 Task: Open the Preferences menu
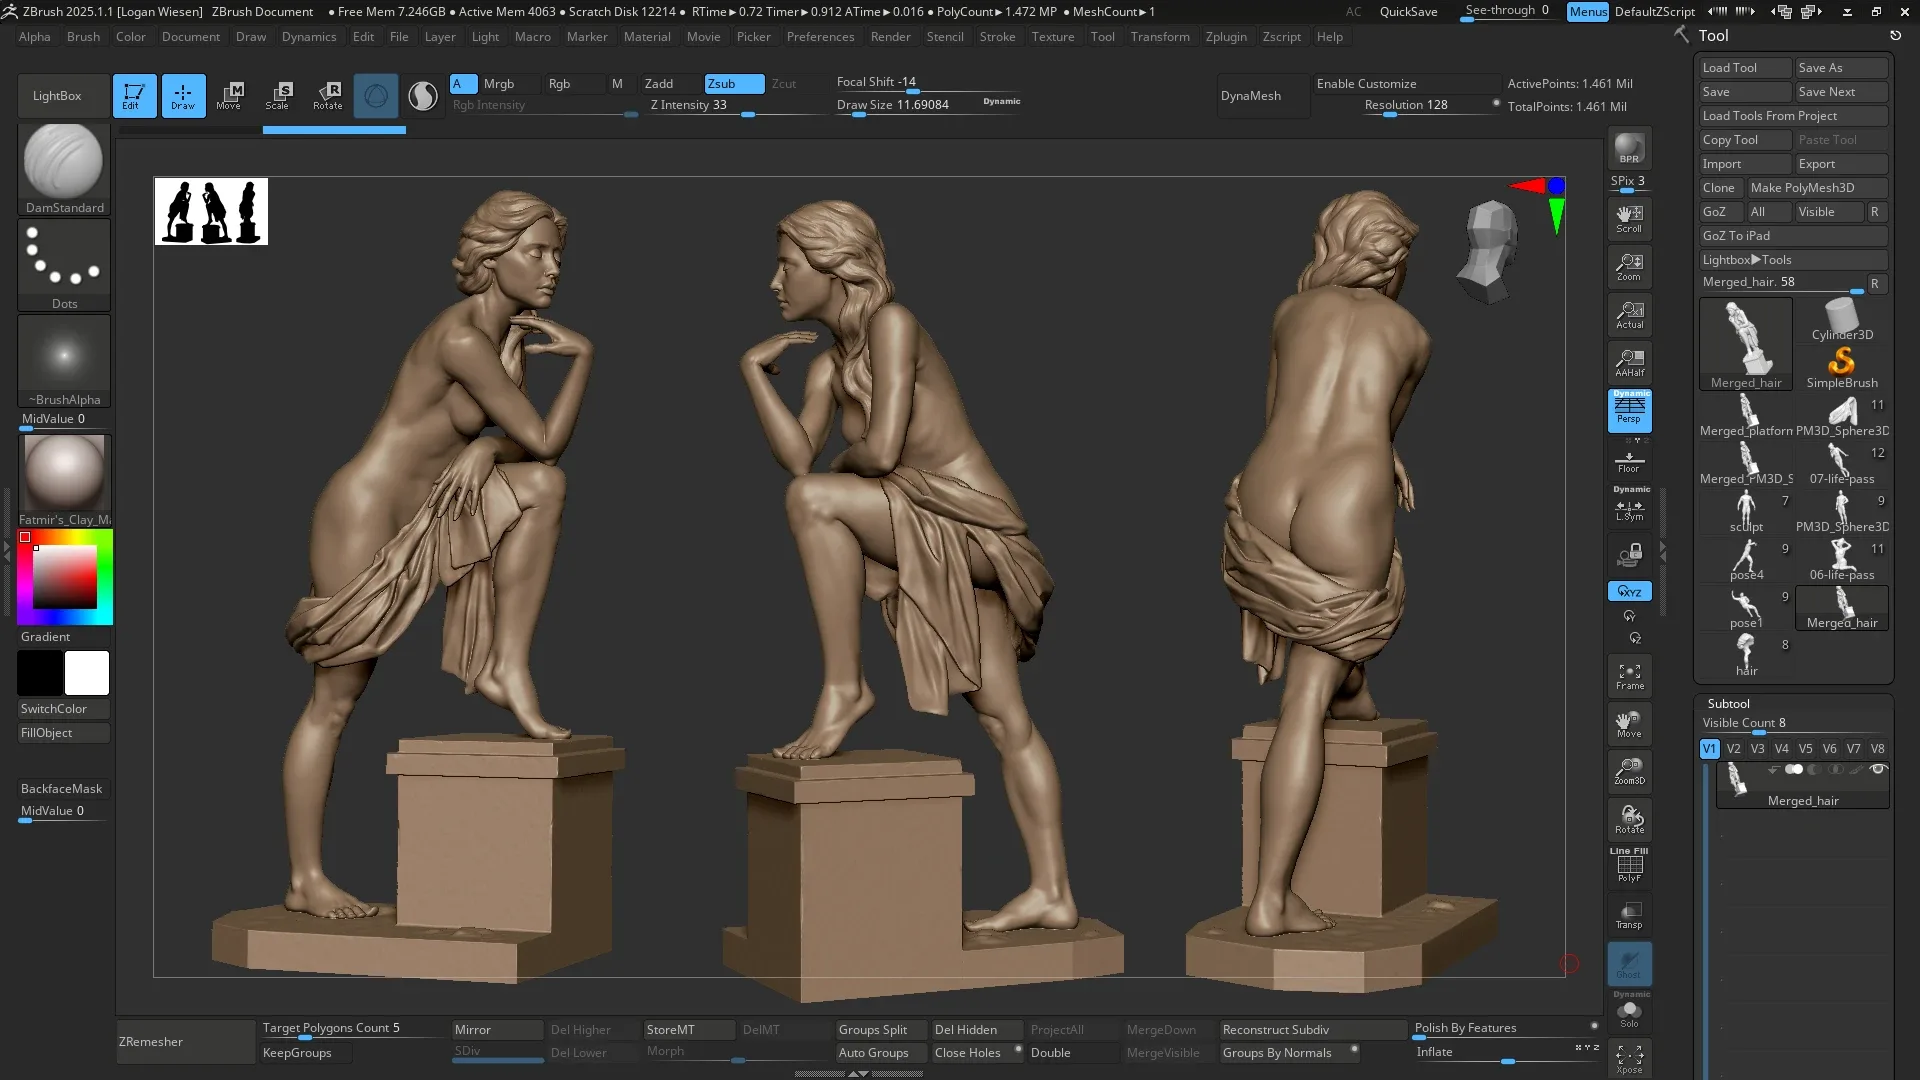point(820,37)
